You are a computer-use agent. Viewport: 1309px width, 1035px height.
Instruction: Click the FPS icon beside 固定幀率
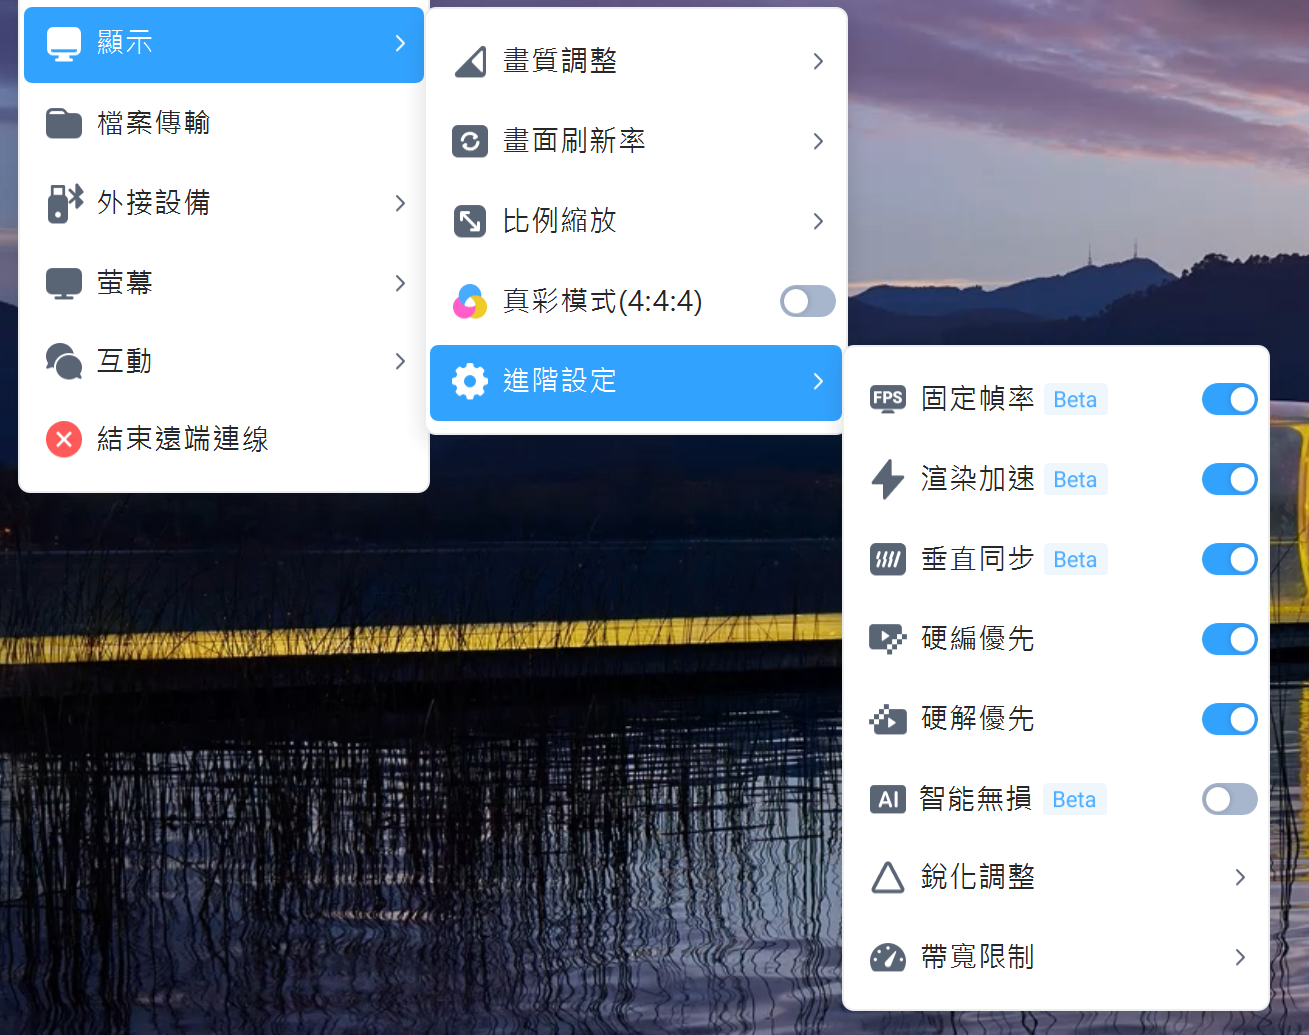coord(887,399)
